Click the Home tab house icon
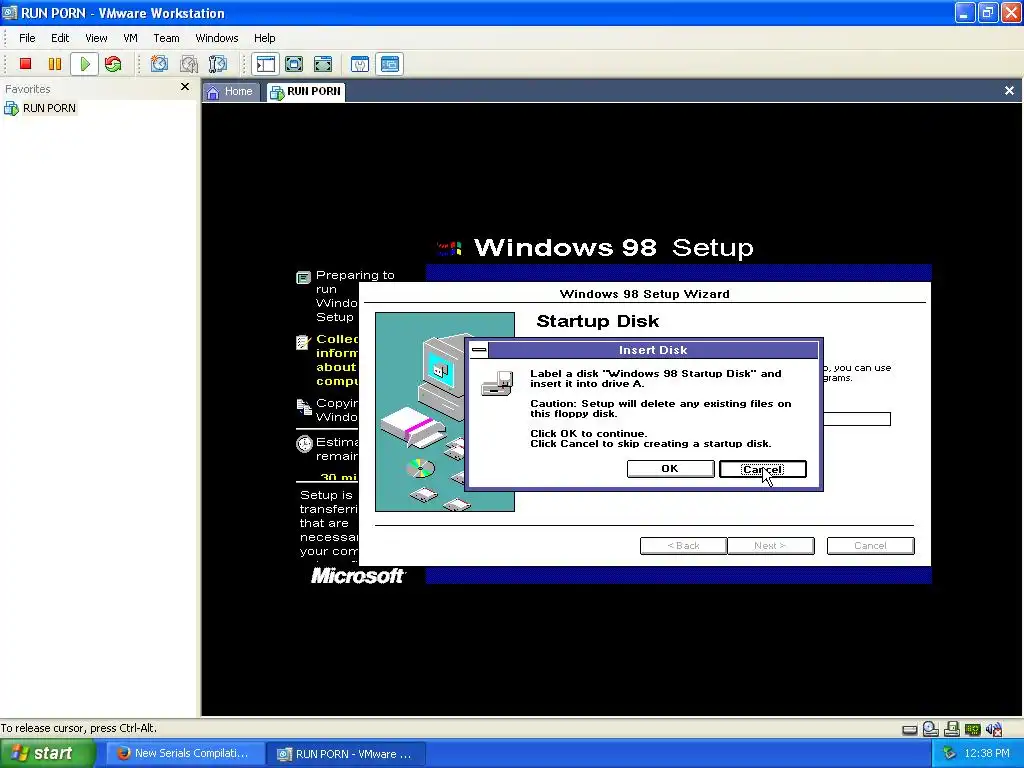Screen dimensions: 1024x768 pyautogui.click(x=213, y=93)
